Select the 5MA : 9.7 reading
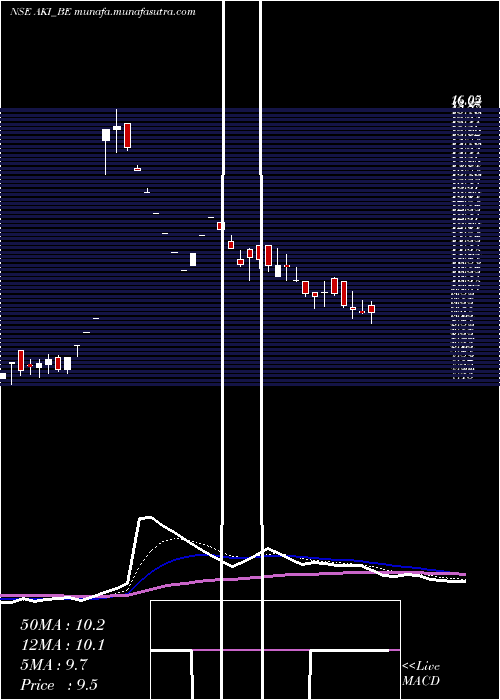The height and width of the screenshot is (700, 500). pos(54,665)
